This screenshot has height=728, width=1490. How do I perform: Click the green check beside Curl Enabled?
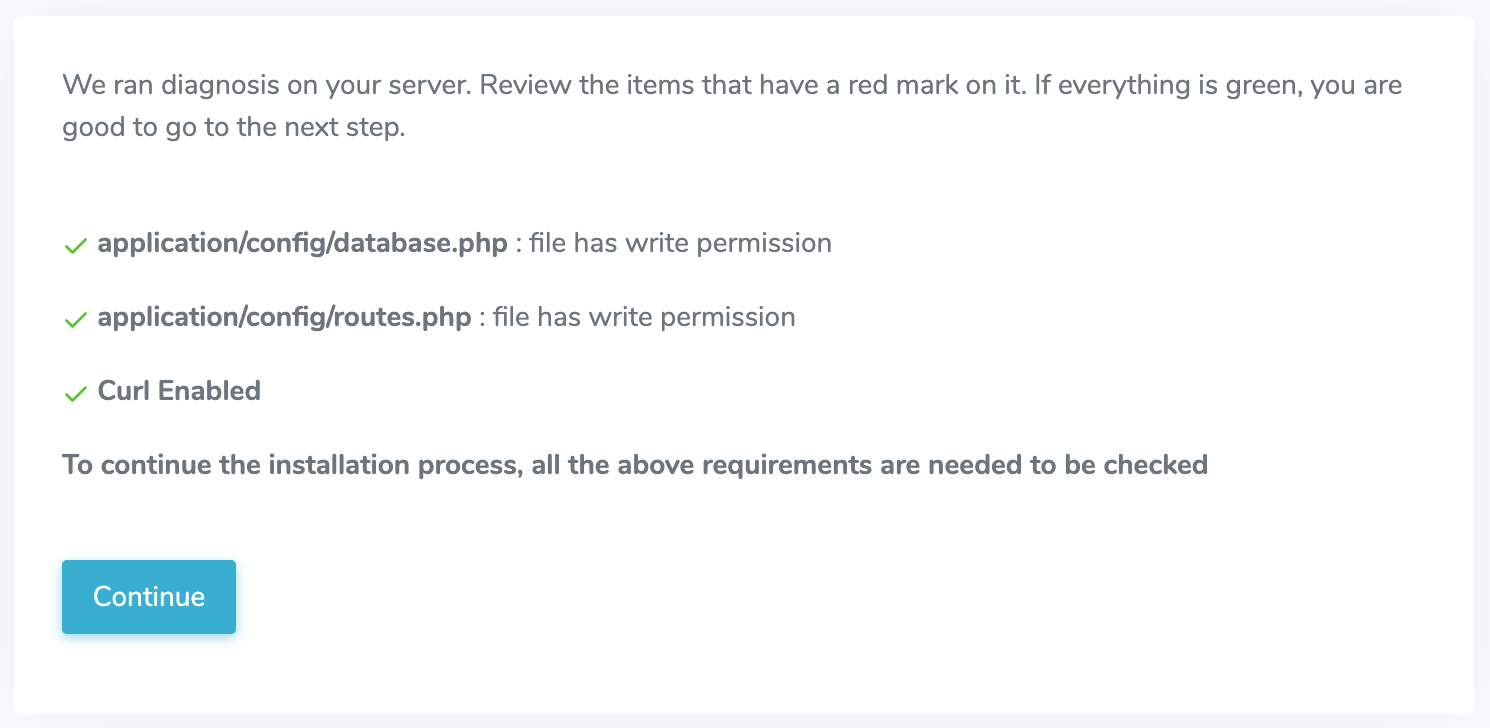pos(75,393)
